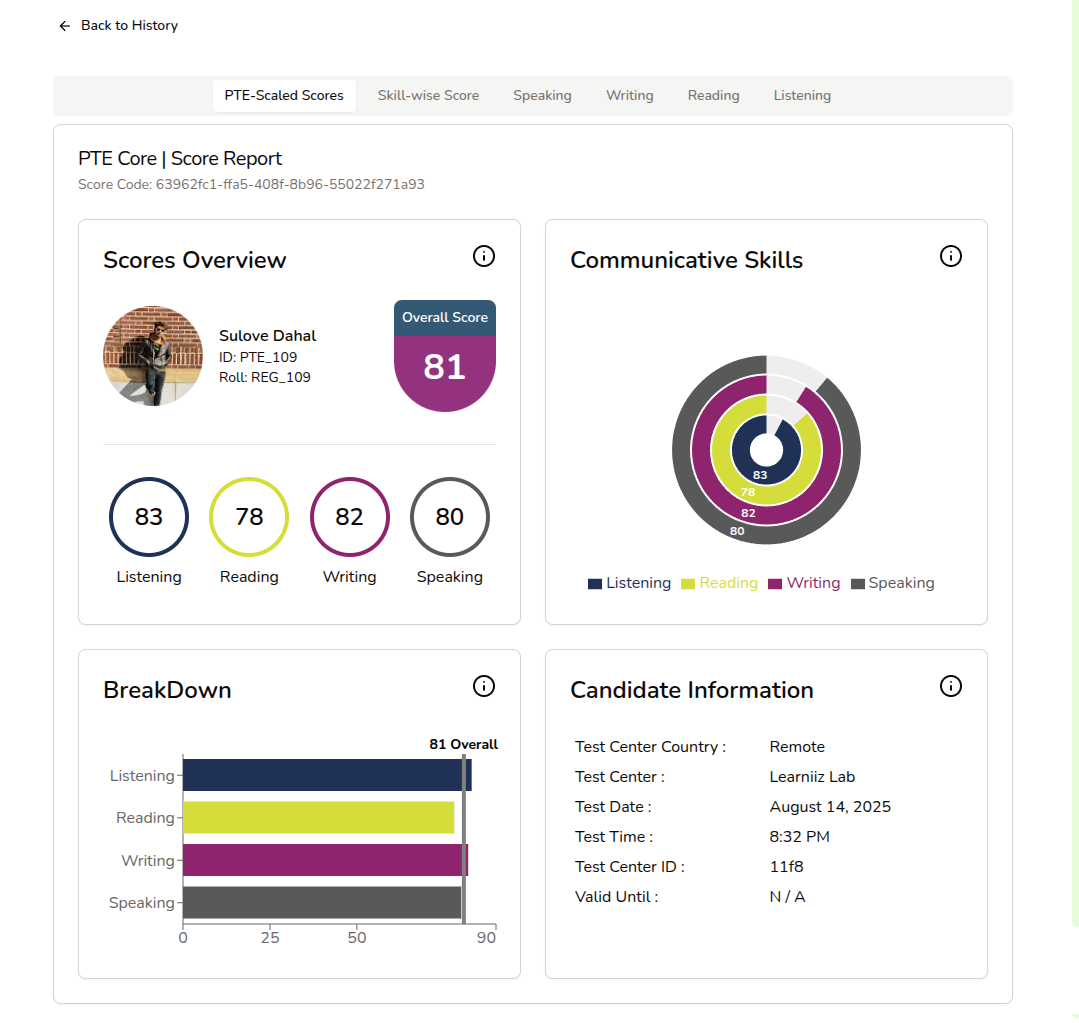Select the Speaking score circle showing 80
Screen dimensions: 1079x1023
[x=449, y=517]
